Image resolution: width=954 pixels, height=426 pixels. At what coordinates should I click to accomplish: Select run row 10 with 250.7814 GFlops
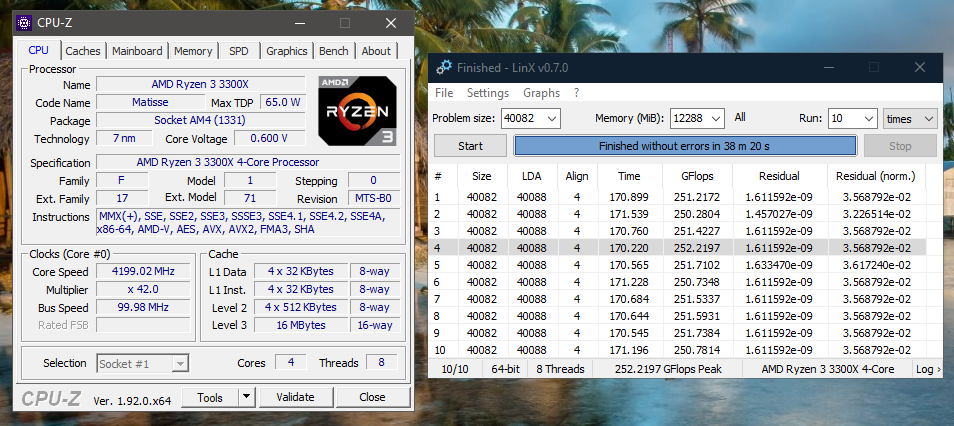click(678, 351)
